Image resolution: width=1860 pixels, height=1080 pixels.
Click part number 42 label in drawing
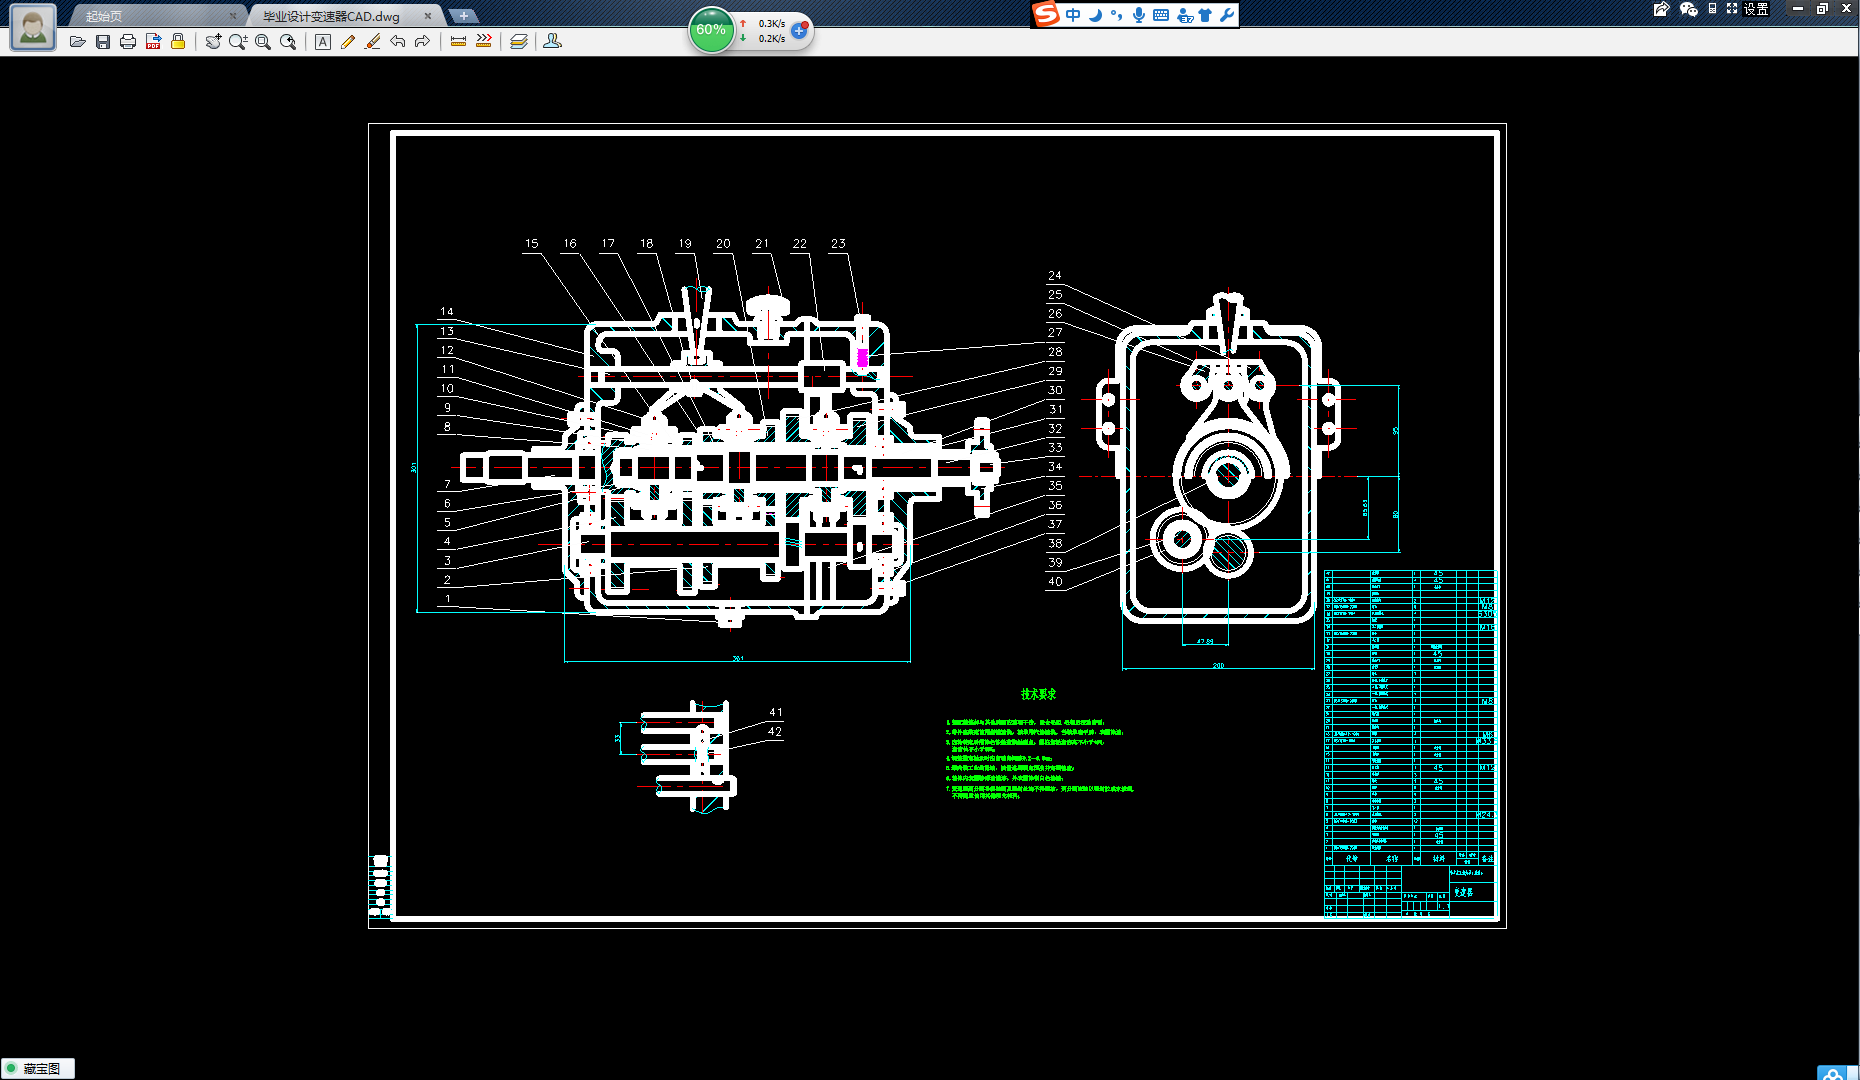(775, 731)
